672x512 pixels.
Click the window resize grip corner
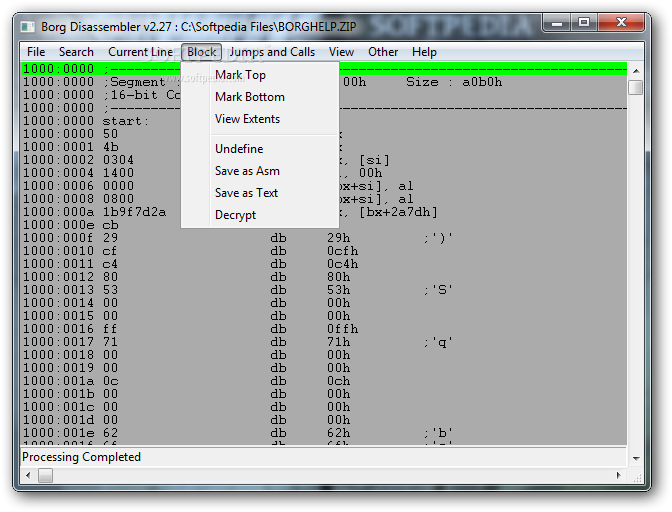[x=638, y=477]
